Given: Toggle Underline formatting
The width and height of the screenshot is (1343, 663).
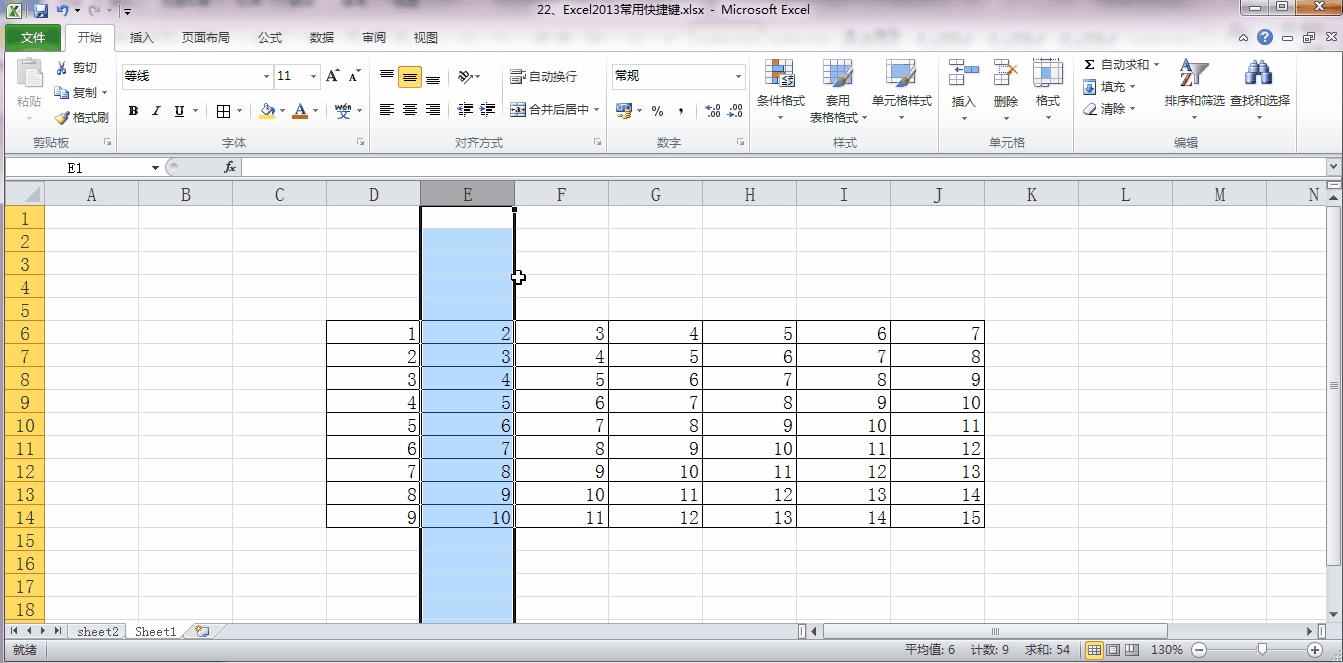Looking at the screenshot, I should pyautogui.click(x=179, y=111).
